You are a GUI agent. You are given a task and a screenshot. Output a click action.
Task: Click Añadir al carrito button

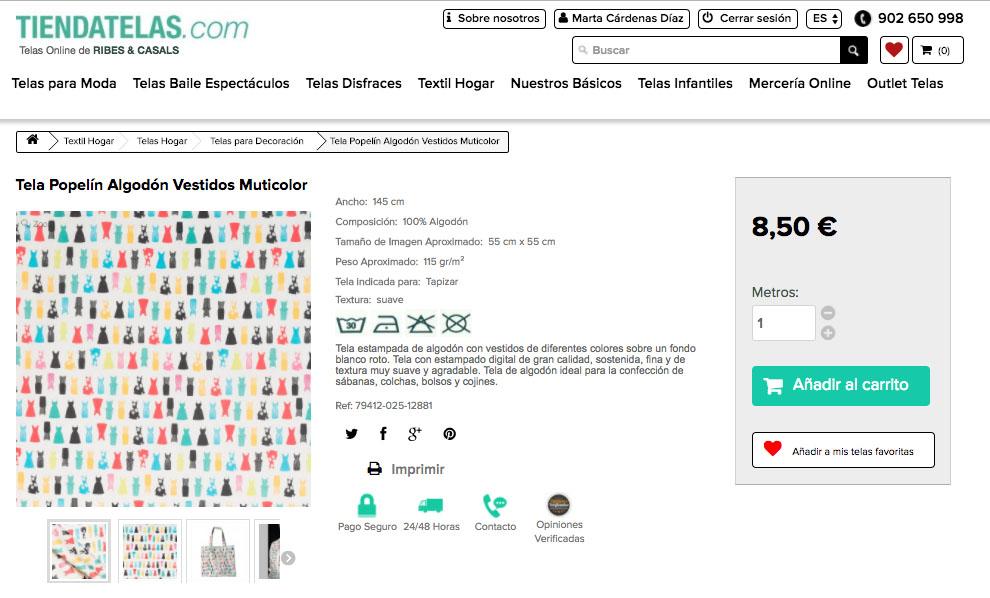coord(841,385)
